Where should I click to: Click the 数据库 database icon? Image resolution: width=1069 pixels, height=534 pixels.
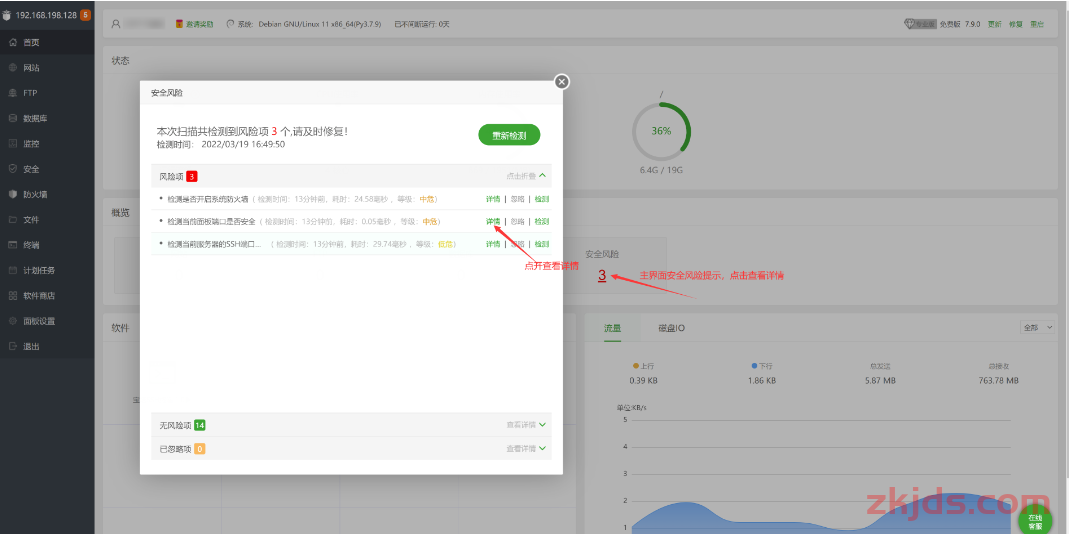point(12,118)
